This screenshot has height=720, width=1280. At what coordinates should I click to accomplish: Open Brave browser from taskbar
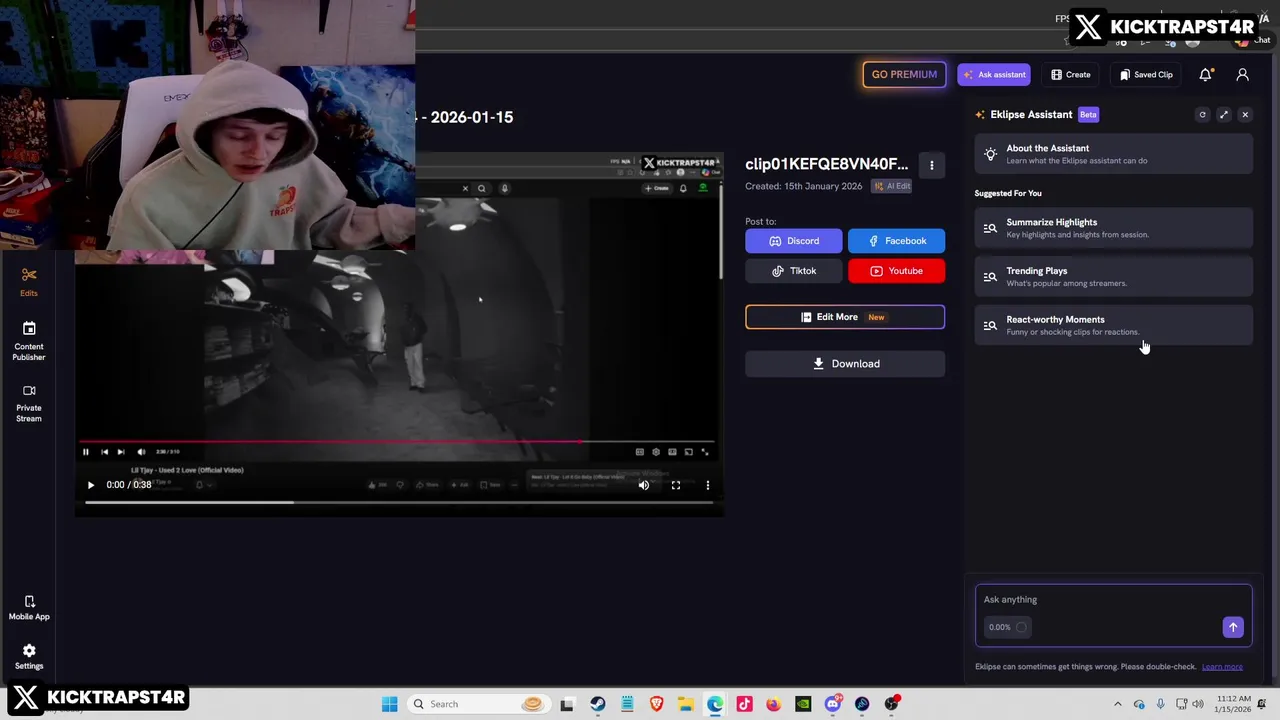(656, 704)
